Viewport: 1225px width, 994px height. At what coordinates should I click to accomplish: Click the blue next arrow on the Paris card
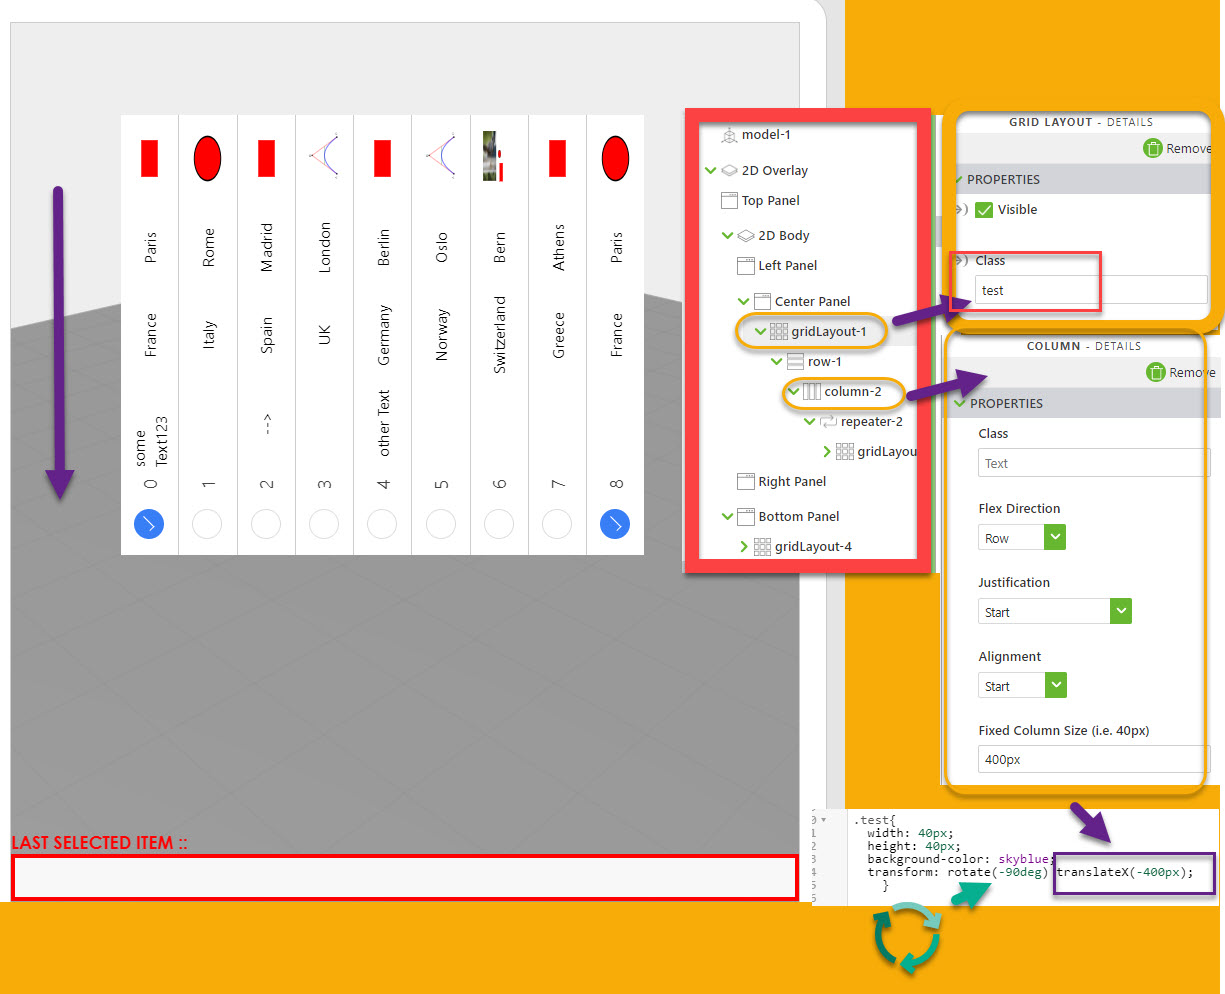click(148, 524)
